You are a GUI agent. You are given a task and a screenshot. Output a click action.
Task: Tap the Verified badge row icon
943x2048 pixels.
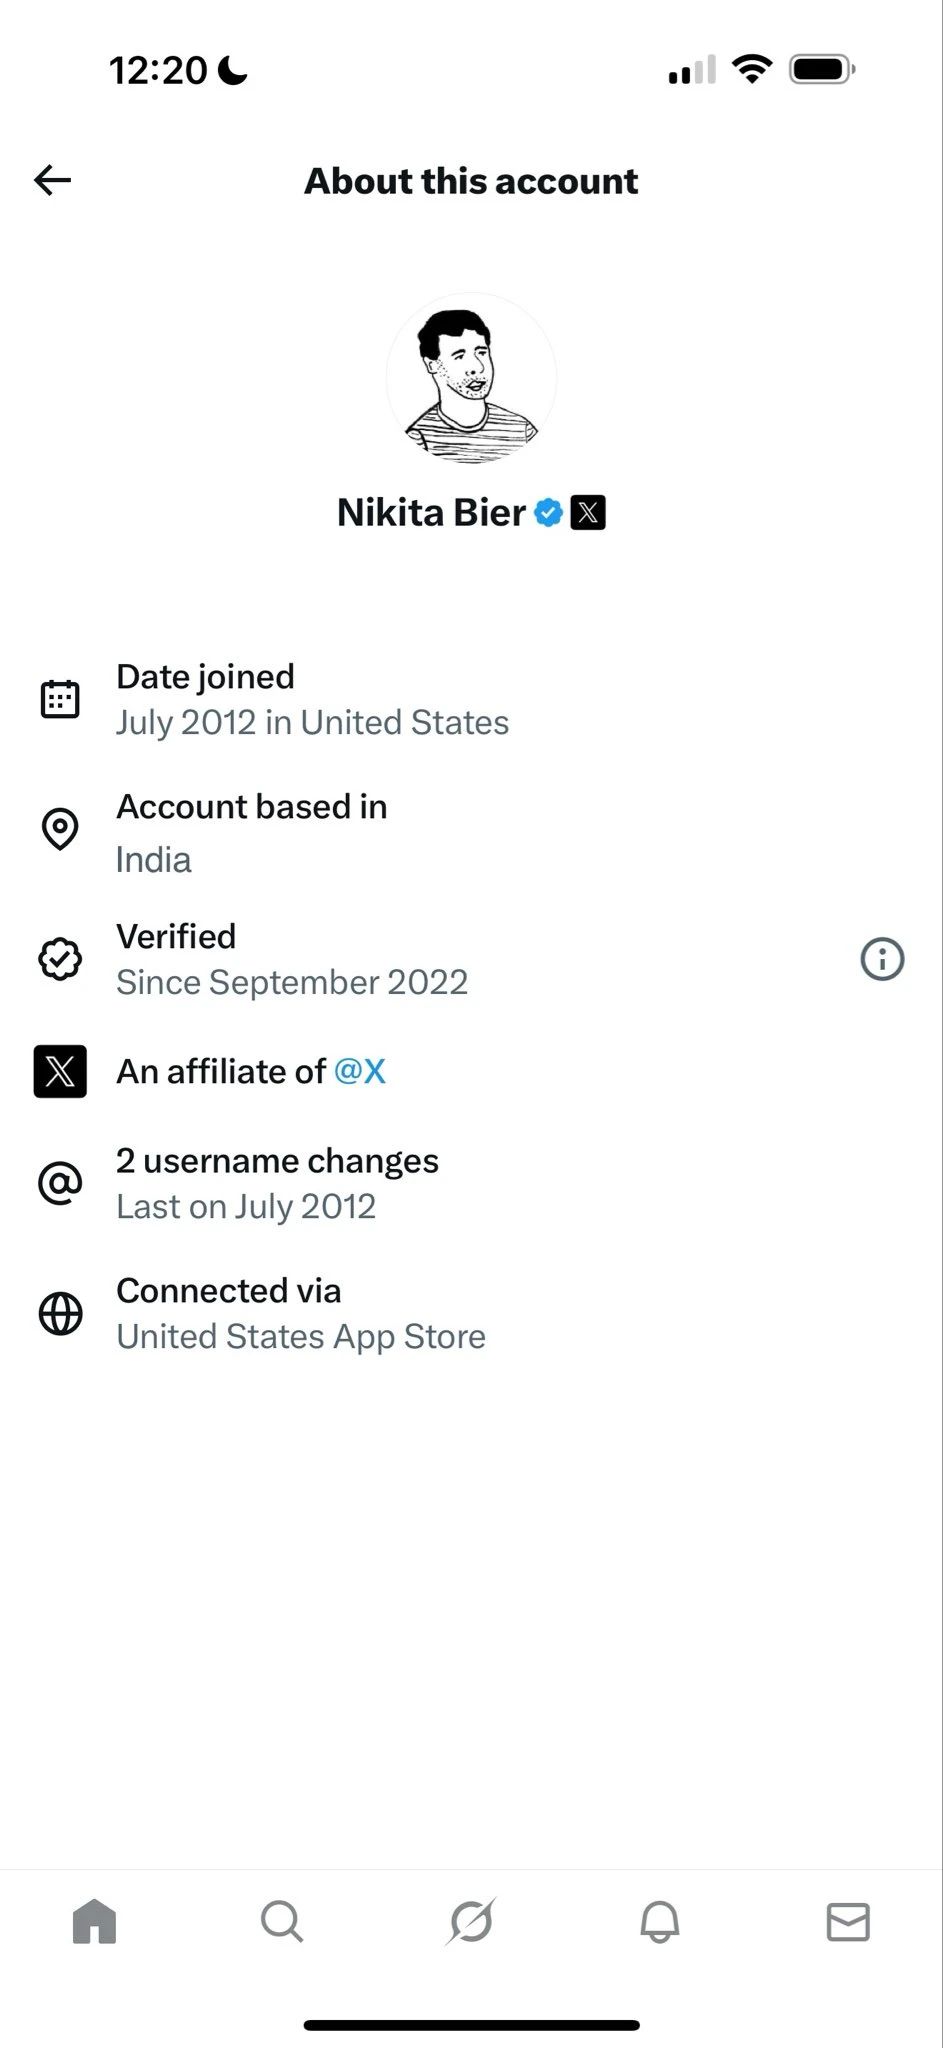tap(60, 959)
